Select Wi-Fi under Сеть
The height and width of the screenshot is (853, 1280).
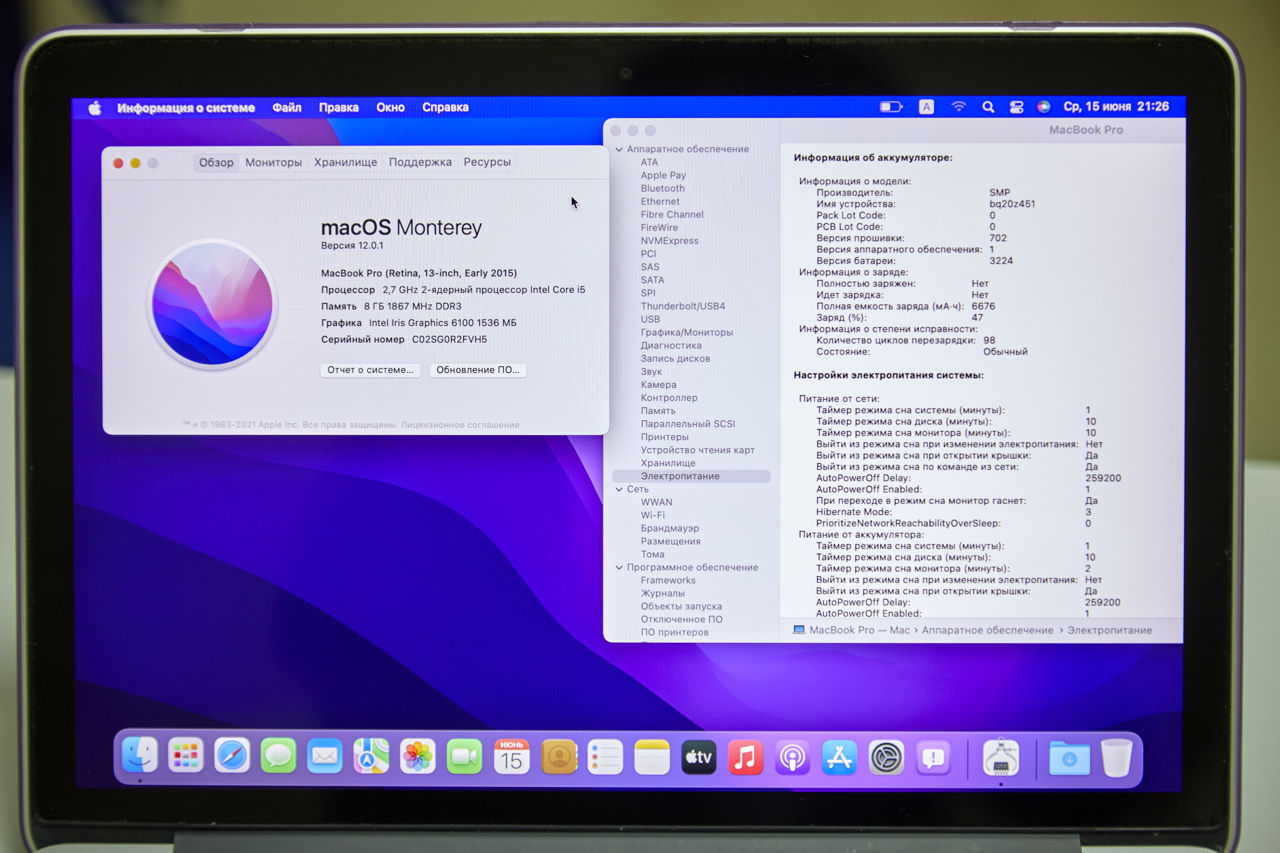(653, 515)
